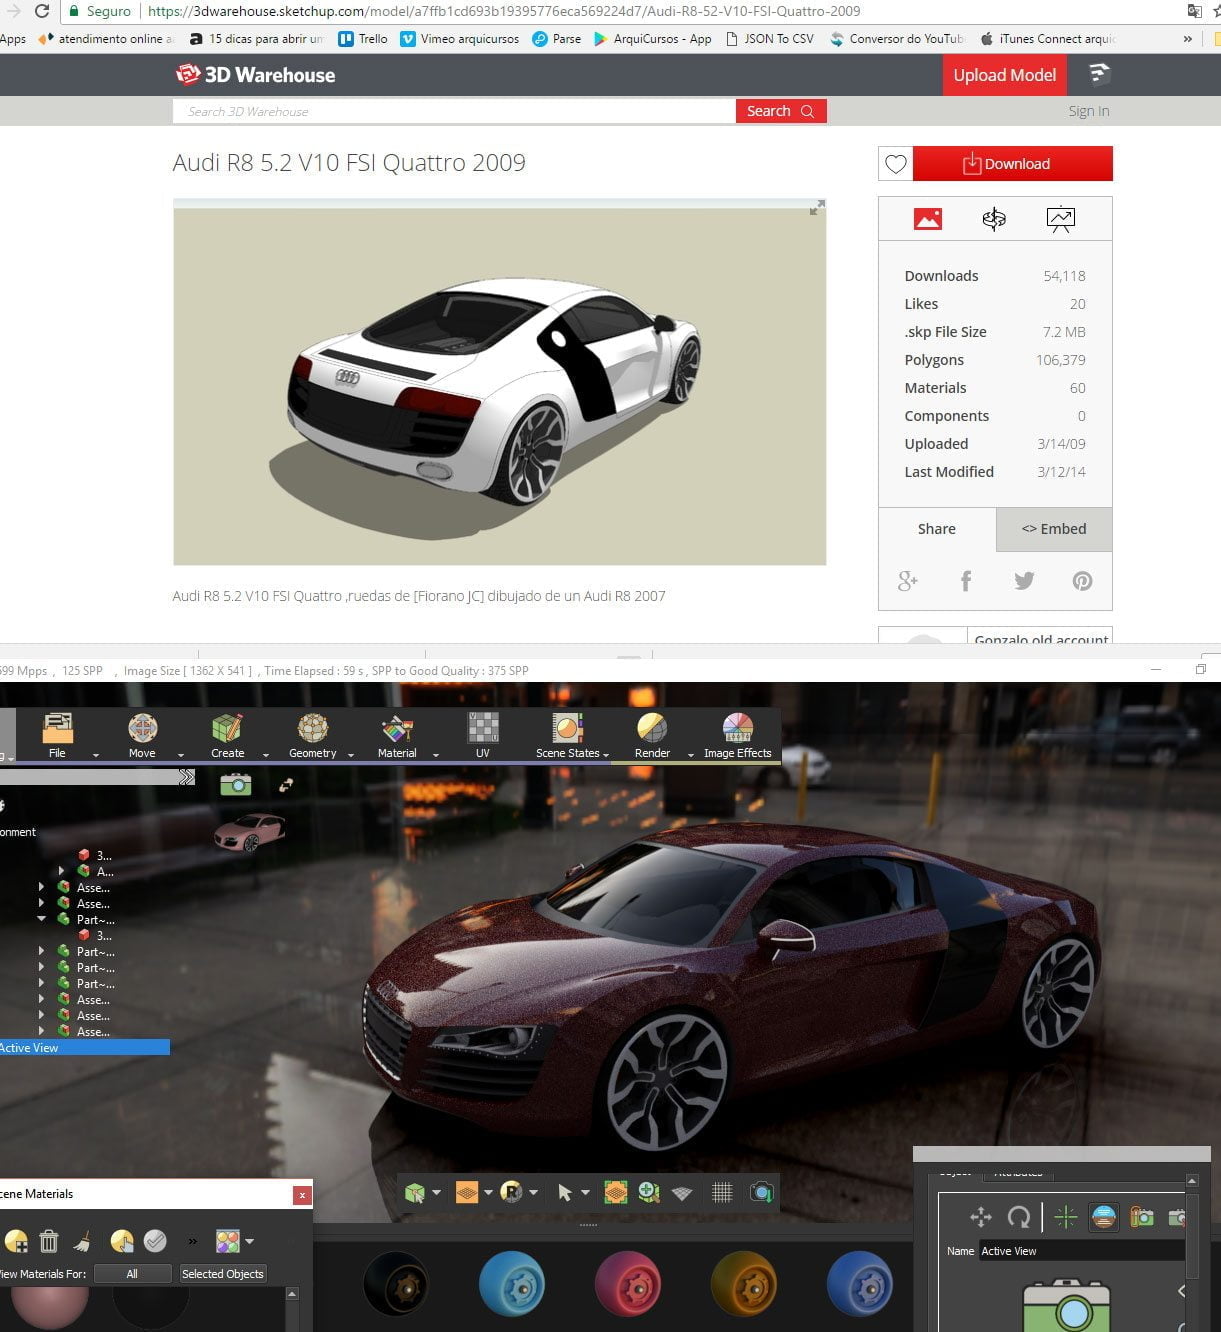Open the File ribbon tool

pyautogui.click(x=57, y=735)
